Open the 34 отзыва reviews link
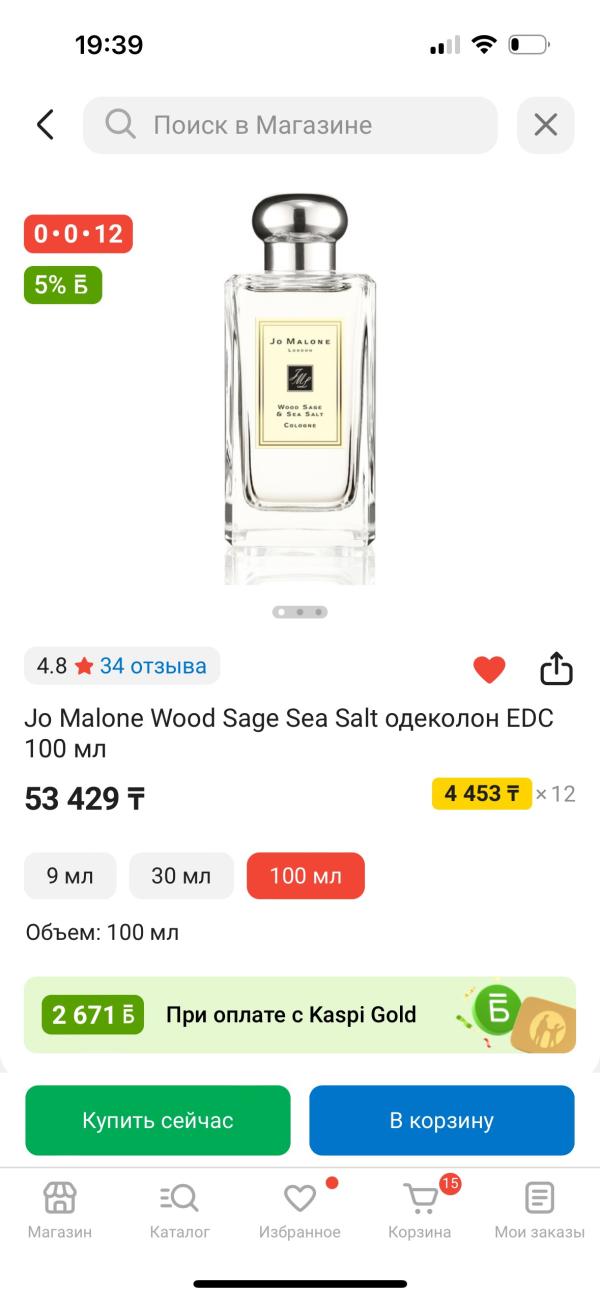Screen dimensions: 600x1300 153,665
